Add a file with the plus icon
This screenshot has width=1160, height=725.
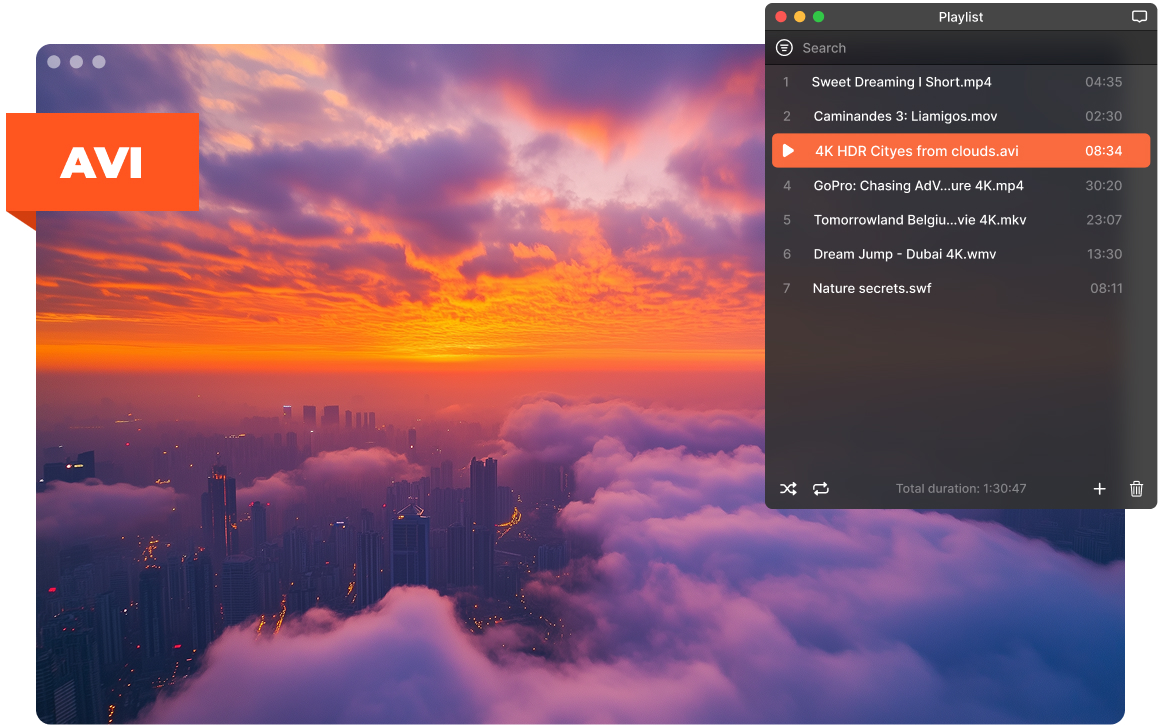(1099, 489)
